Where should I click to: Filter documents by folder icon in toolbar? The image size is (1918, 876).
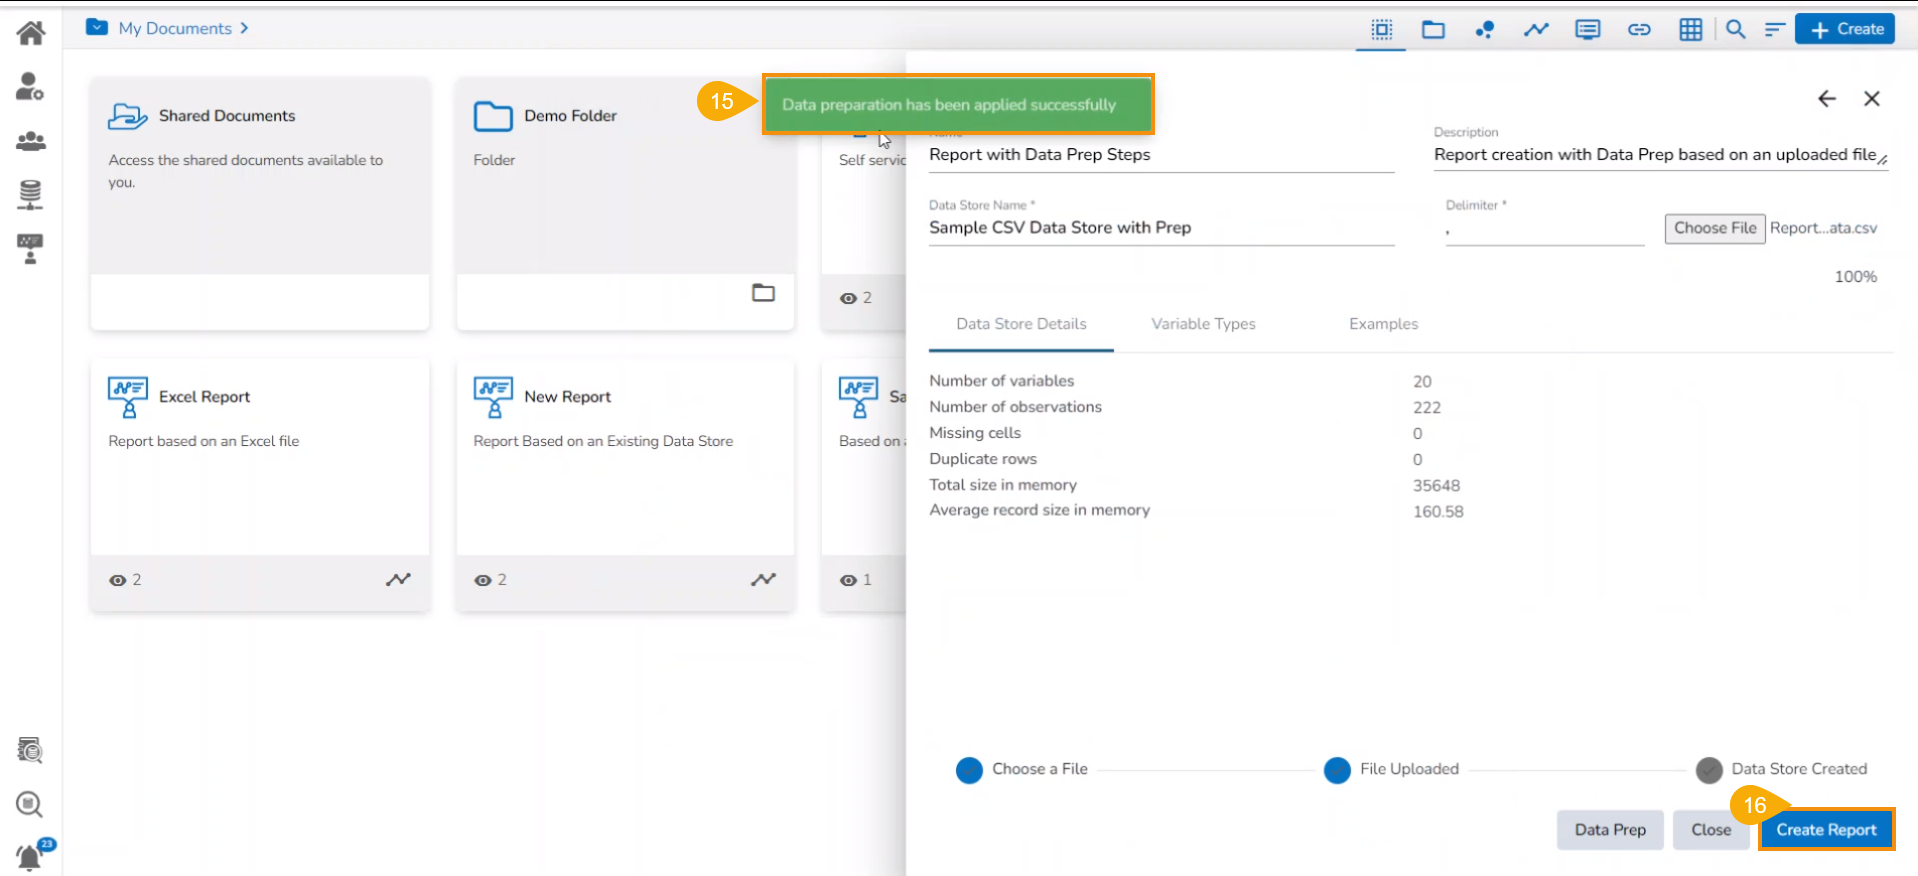tap(1433, 30)
